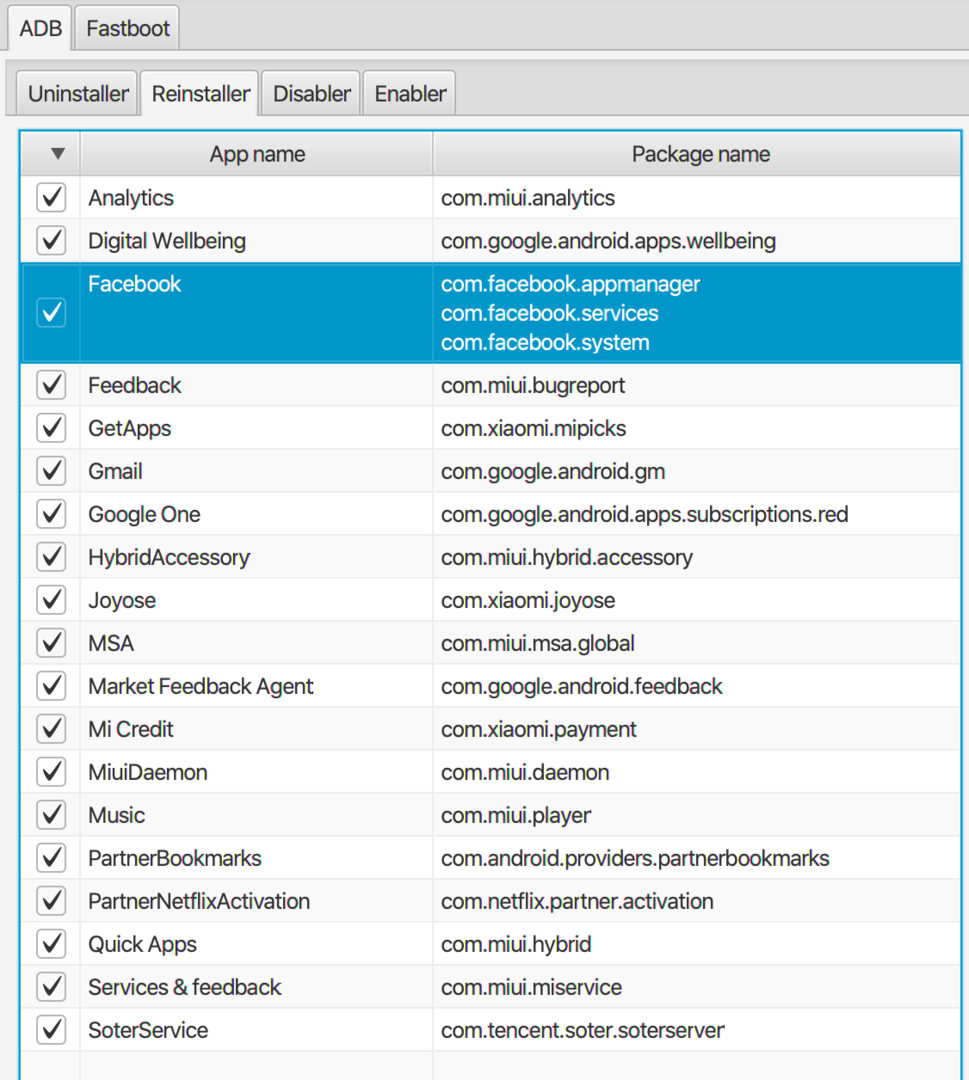Uncheck the PartnerNetflixActivation checkbox
This screenshot has height=1080, width=969.
pyautogui.click(x=51, y=901)
